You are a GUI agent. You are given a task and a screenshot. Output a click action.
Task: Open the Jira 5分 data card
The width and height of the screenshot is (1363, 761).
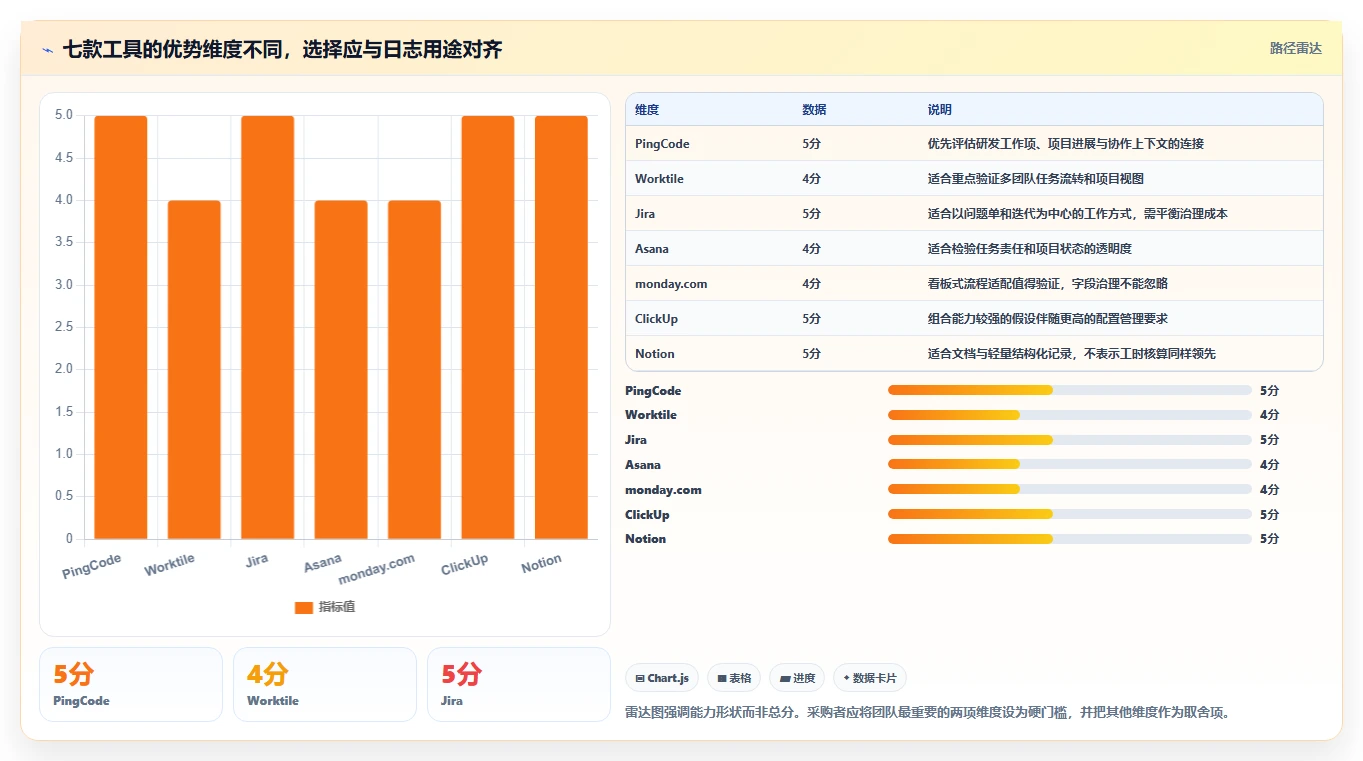click(x=519, y=684)
